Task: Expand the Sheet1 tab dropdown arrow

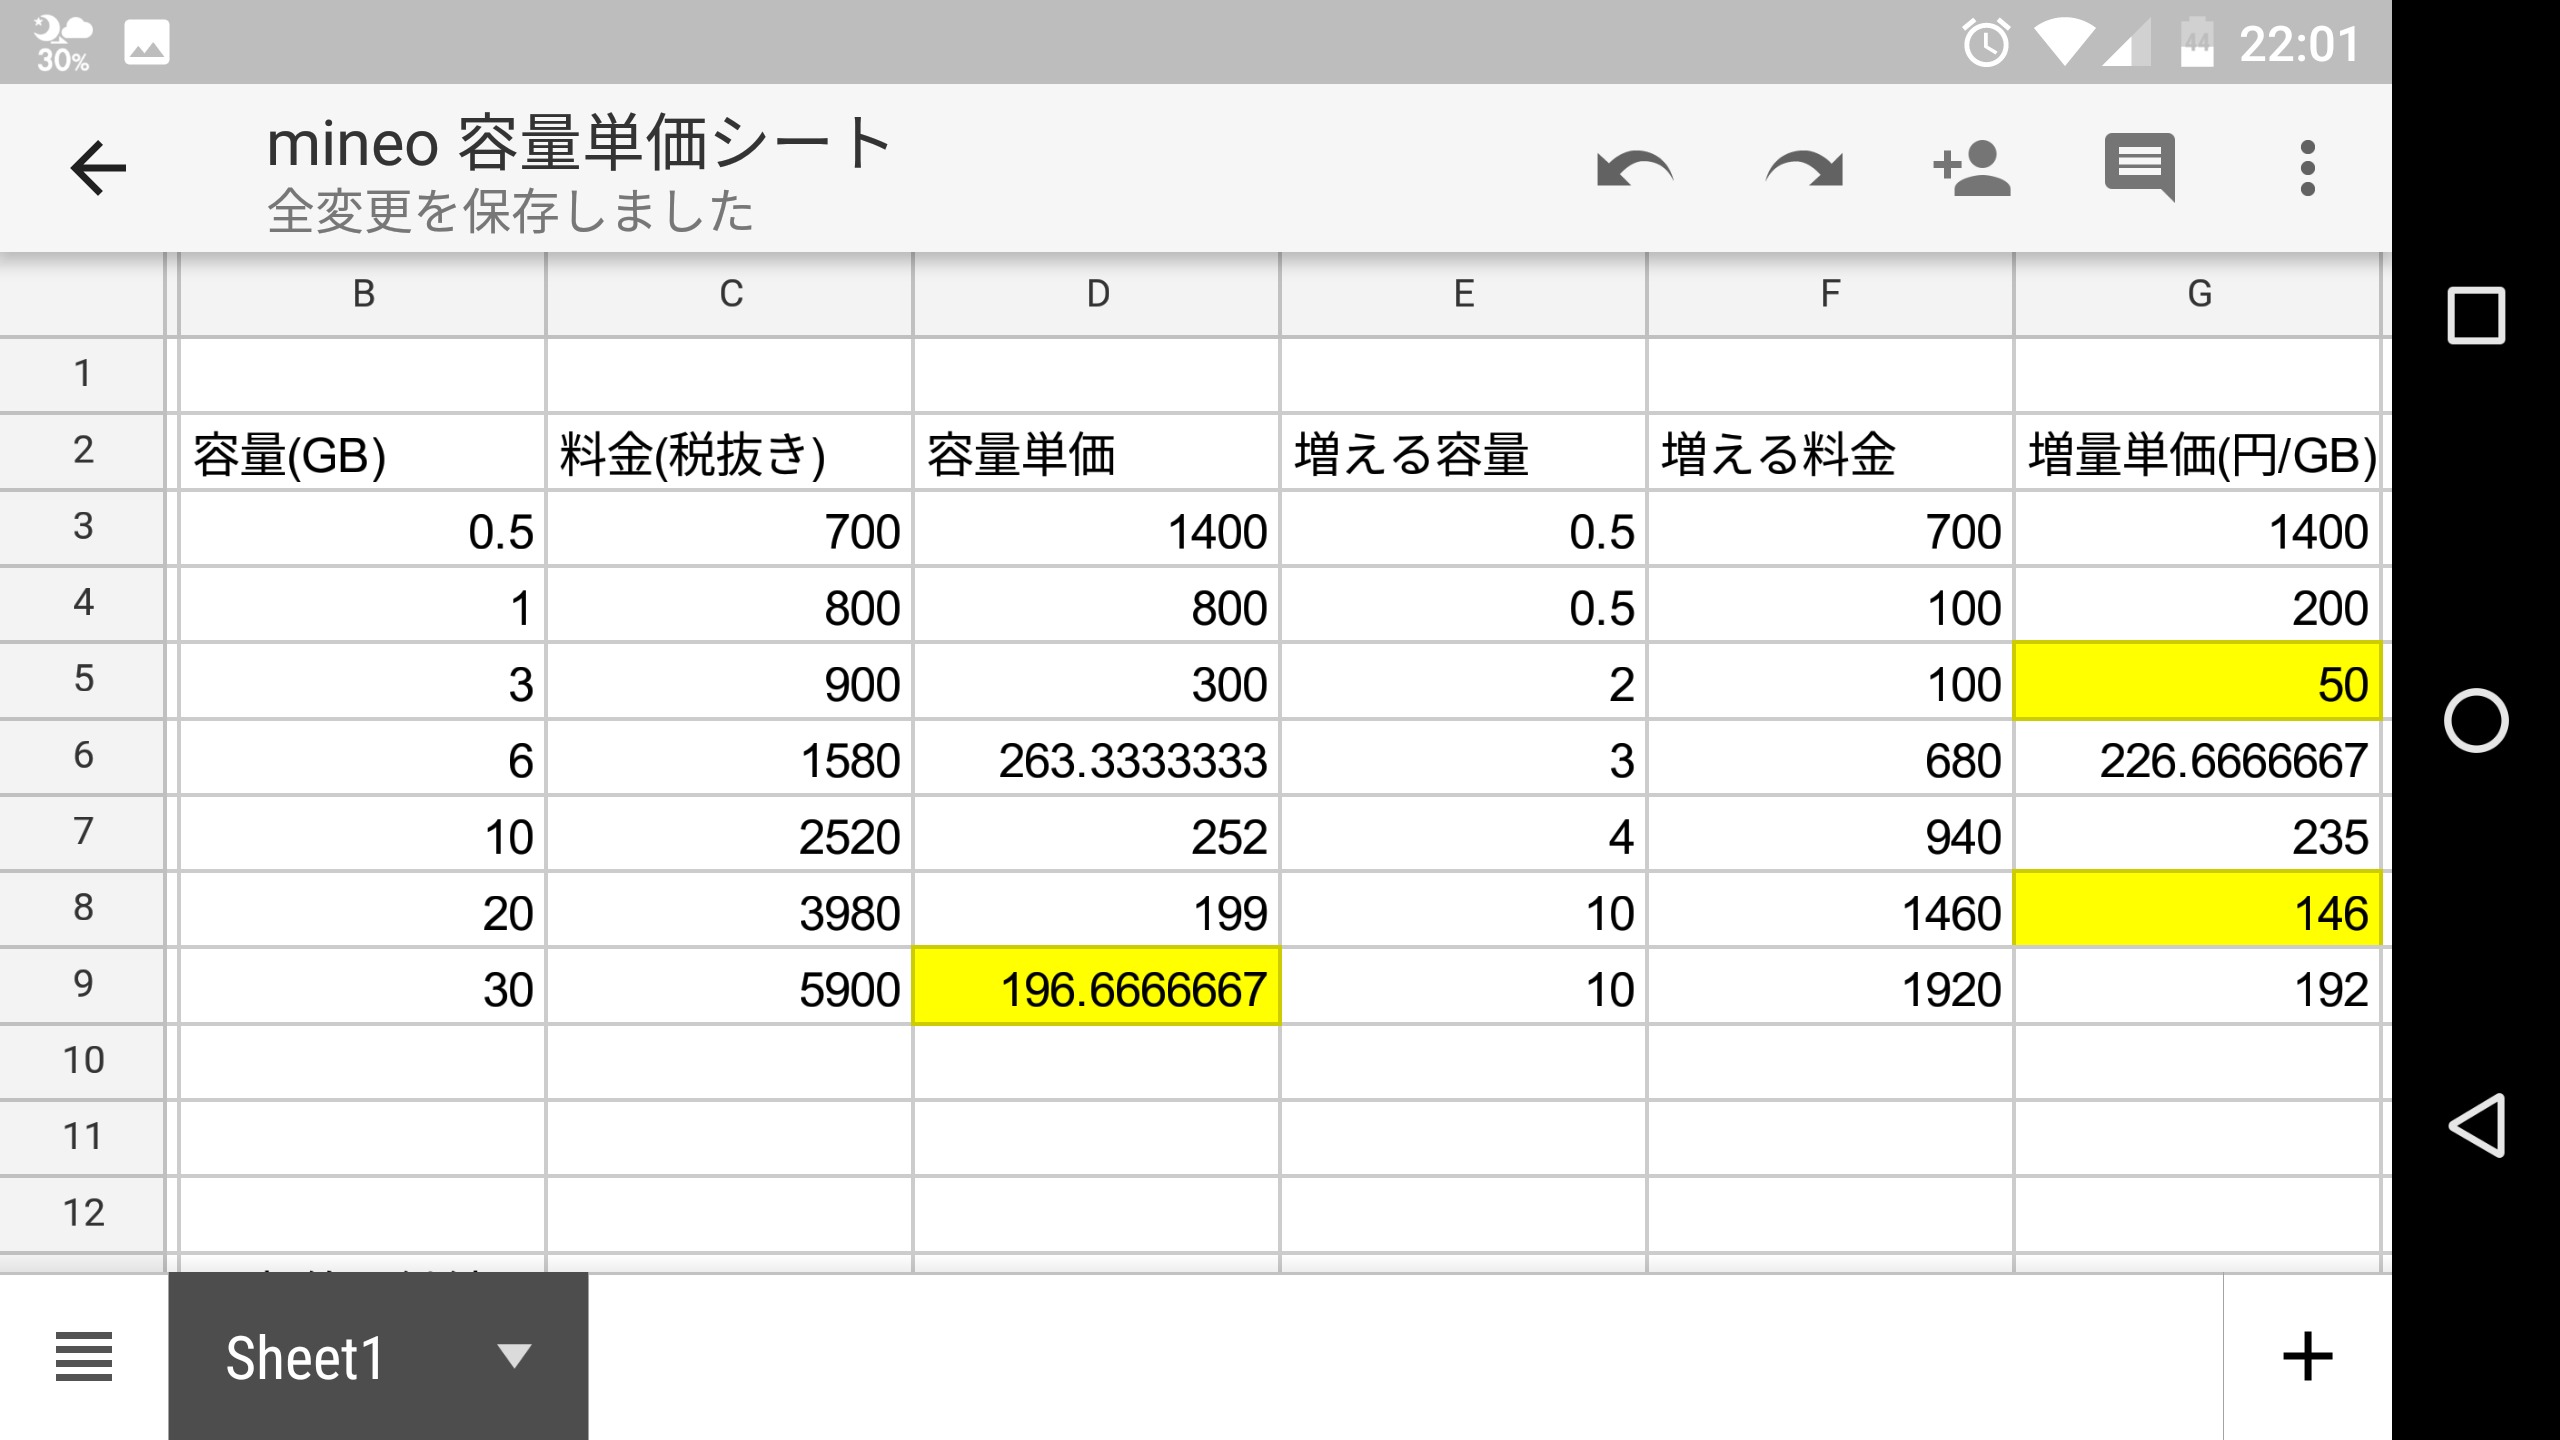Action: point(514,1356)
